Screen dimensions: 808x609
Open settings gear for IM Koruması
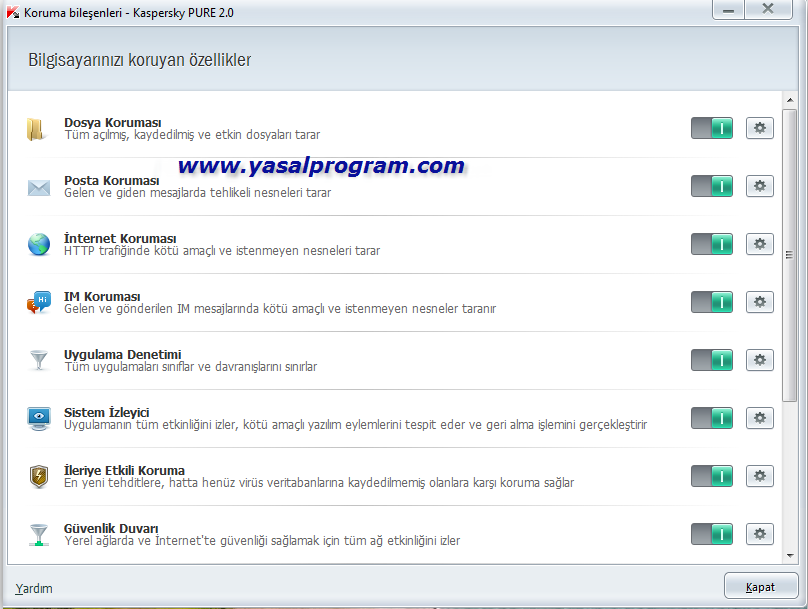(760, 302)
